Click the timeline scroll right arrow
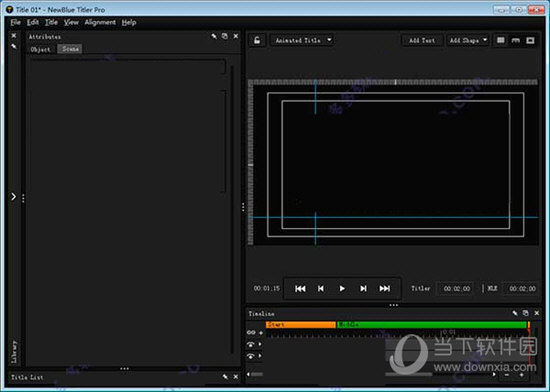The image size is (550, 392). click(494, 374)
